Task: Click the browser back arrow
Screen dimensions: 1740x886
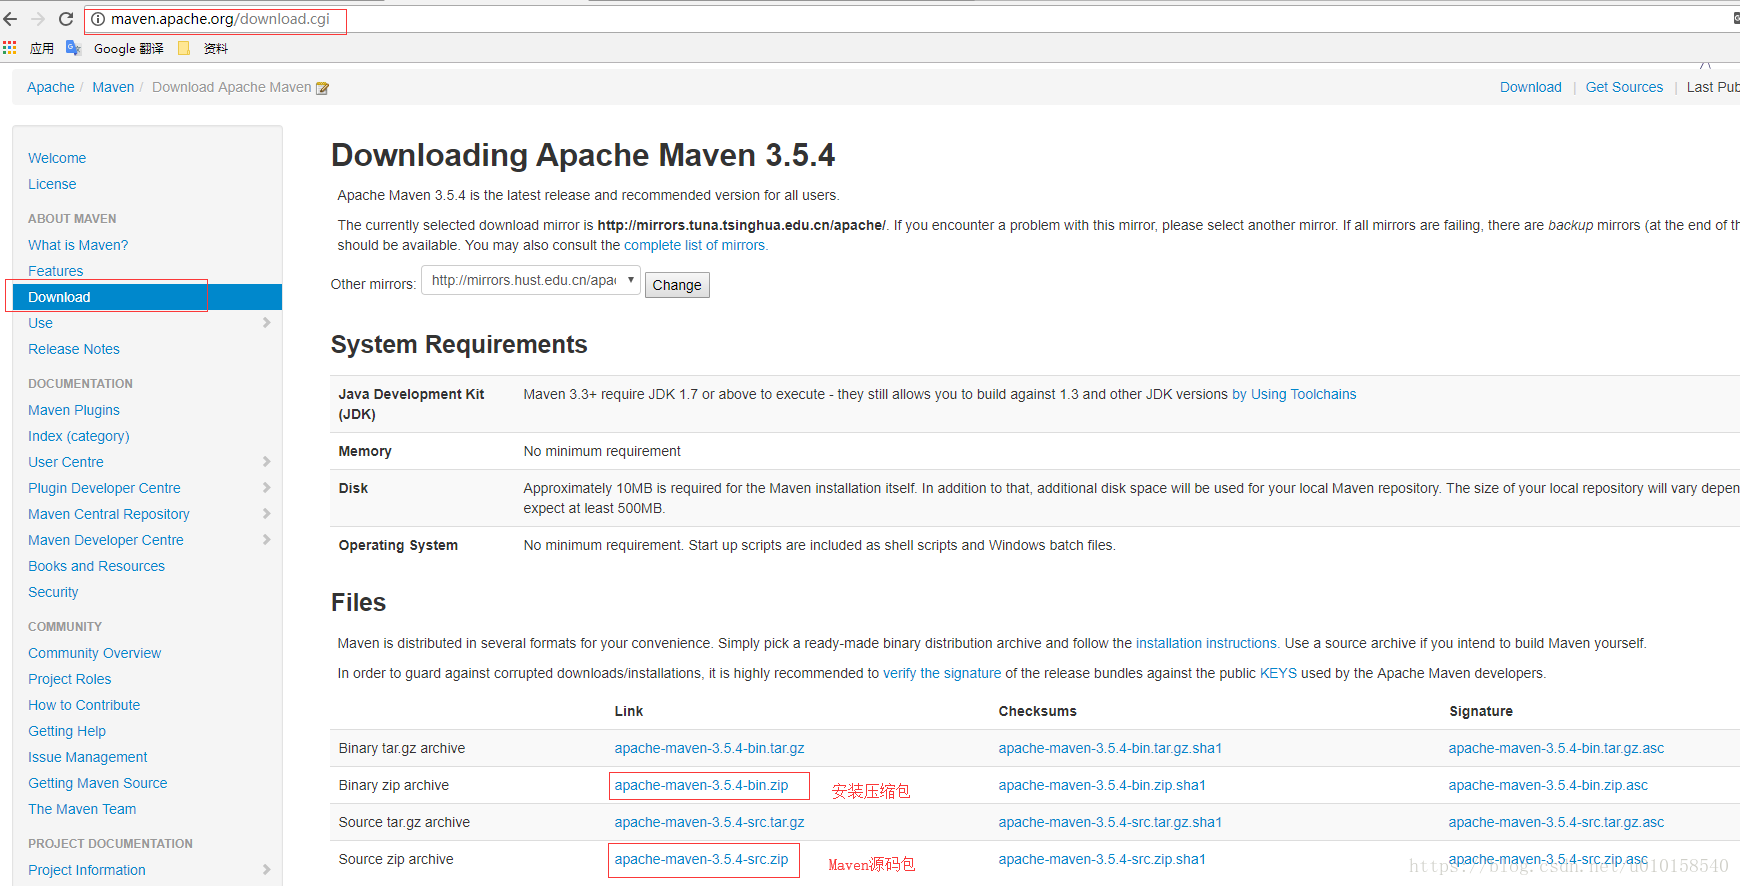Action: coord(11,19)
